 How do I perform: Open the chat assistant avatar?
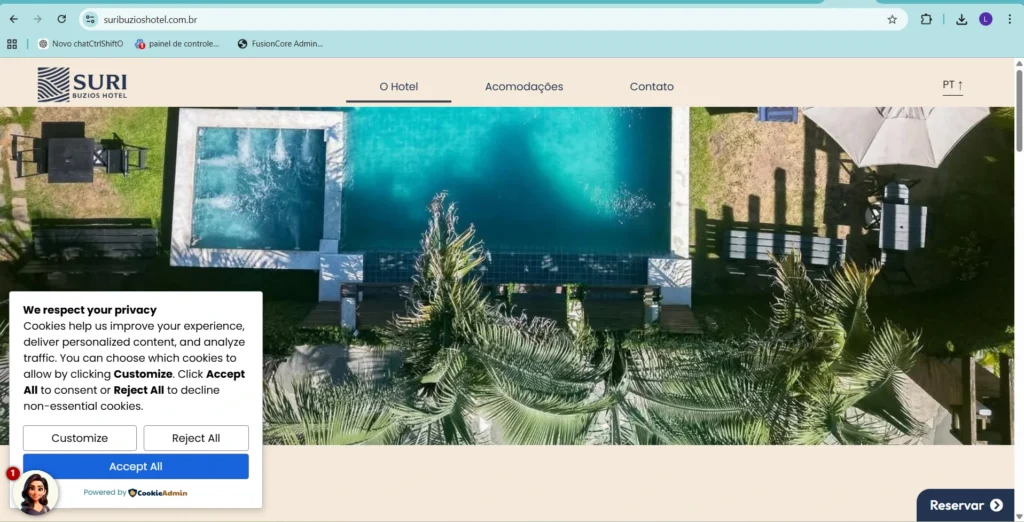pos(36,493)
